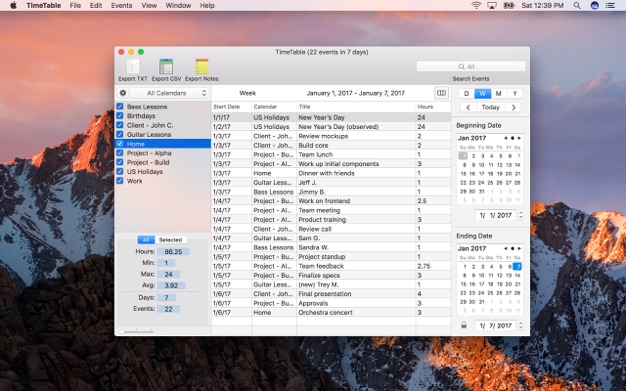The image size is (626, 391).
Task: Click the Beginning Date field stepper arrows
Action: click(521, 215)
